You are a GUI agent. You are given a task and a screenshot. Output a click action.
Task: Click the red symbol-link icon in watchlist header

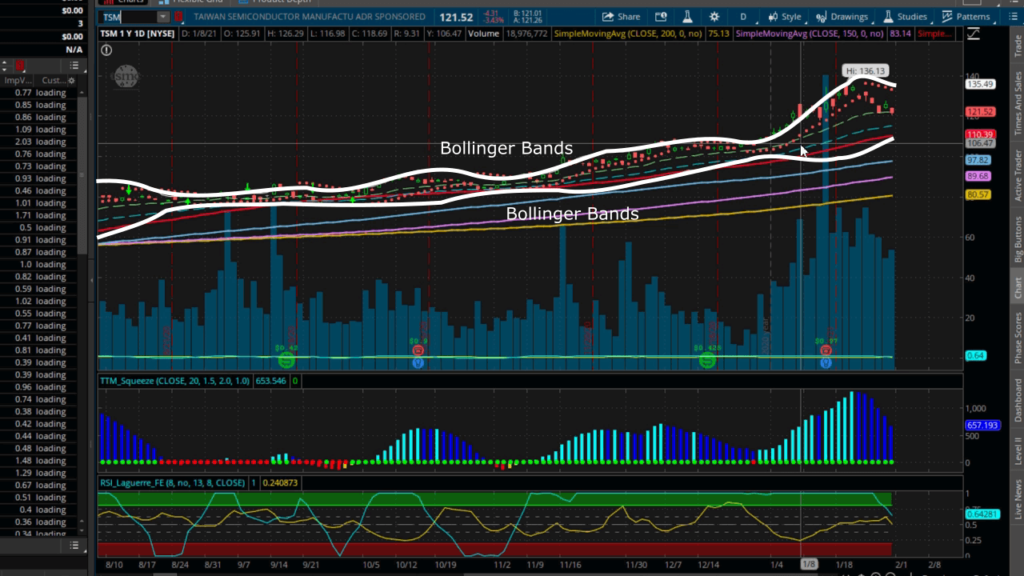[20, 65]
